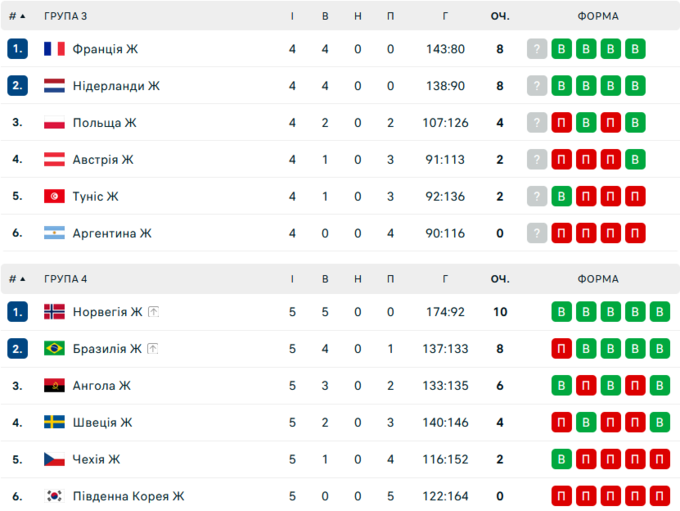Click the only green В badge for Туніс Ж
The width and height of the screenshot is (680, 511).
(562, 196)
